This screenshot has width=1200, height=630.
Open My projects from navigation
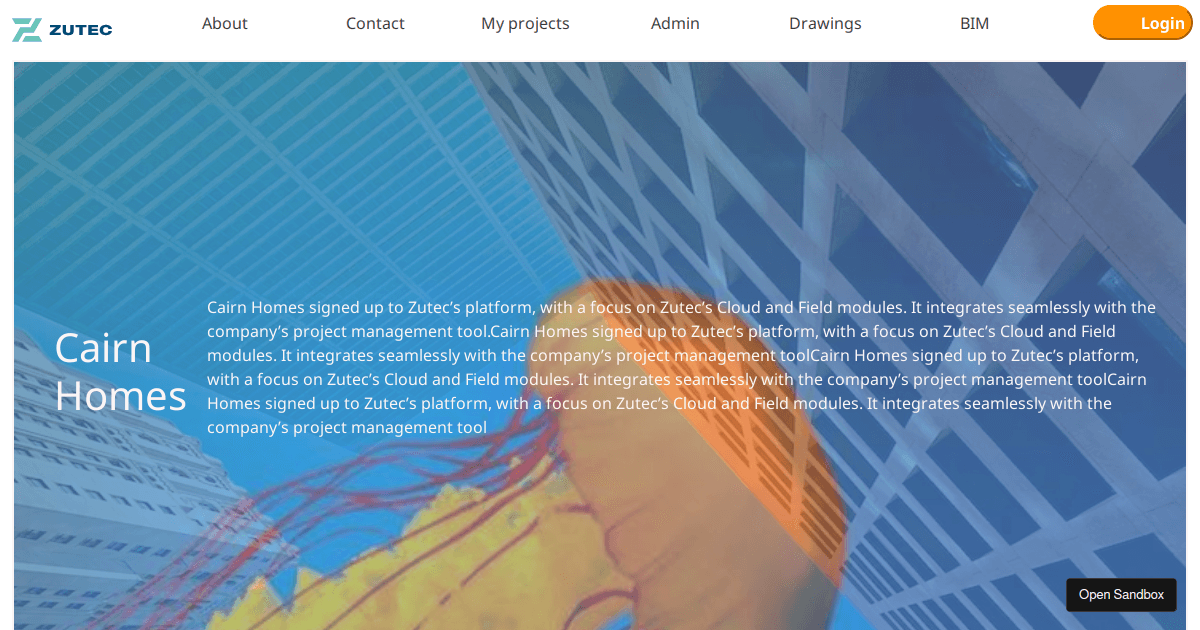(525, 23)
